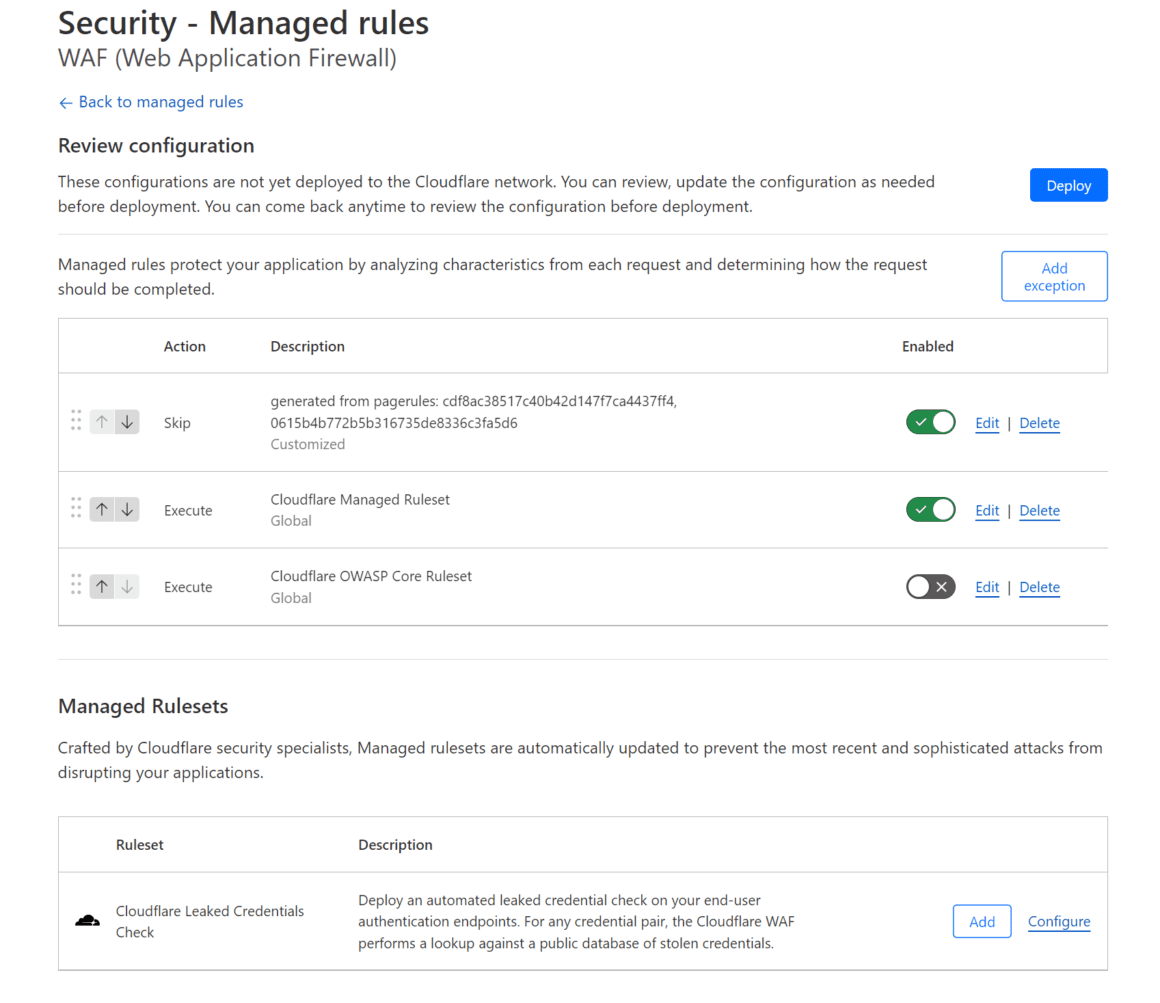The image size is (1160, 1003).
Task: Move the Cloudflare Managed Ruleset up
Action: 101,508
